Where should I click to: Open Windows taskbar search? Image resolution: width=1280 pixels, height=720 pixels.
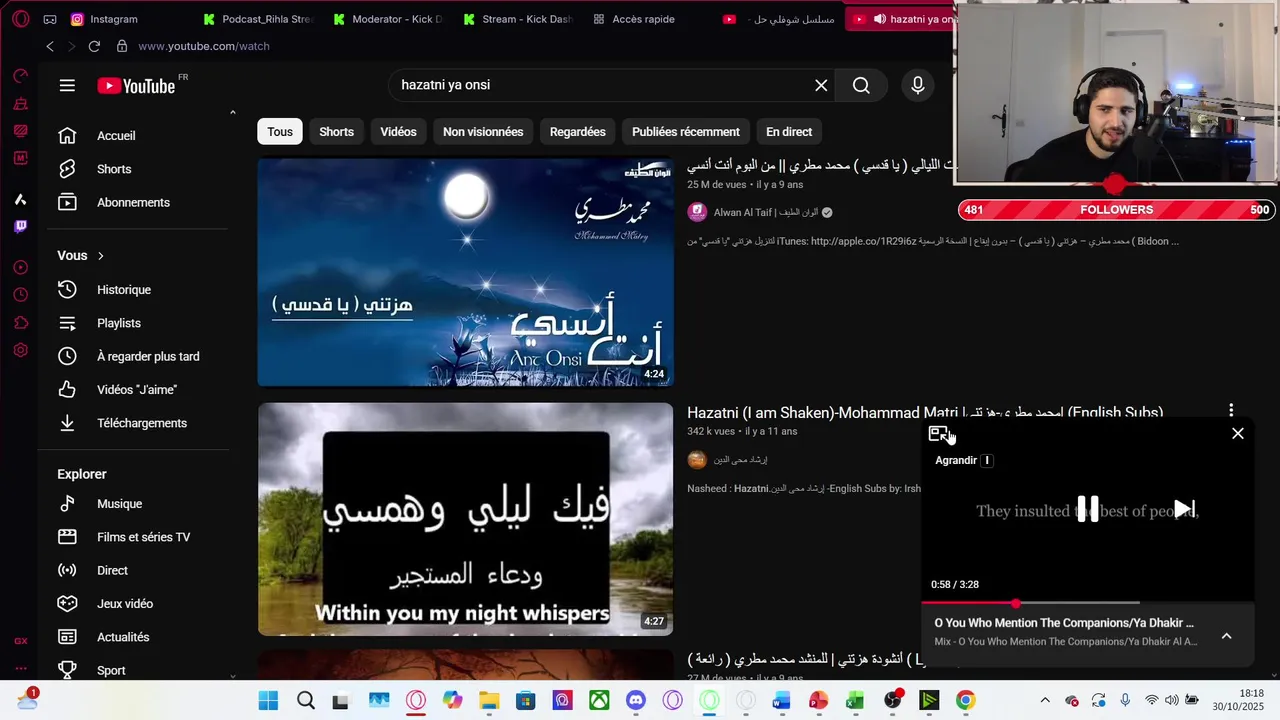pyautogui.click(x=306, y=701)
